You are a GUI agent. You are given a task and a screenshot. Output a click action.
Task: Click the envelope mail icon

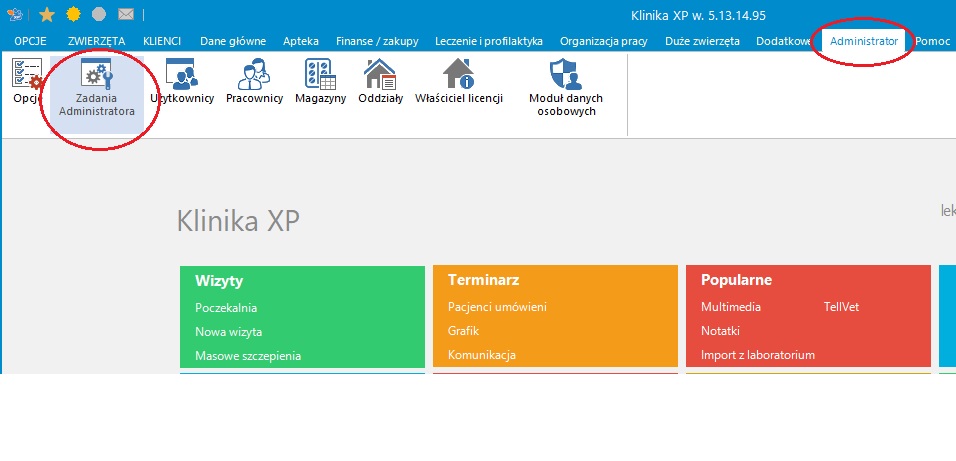pos(126,14)
